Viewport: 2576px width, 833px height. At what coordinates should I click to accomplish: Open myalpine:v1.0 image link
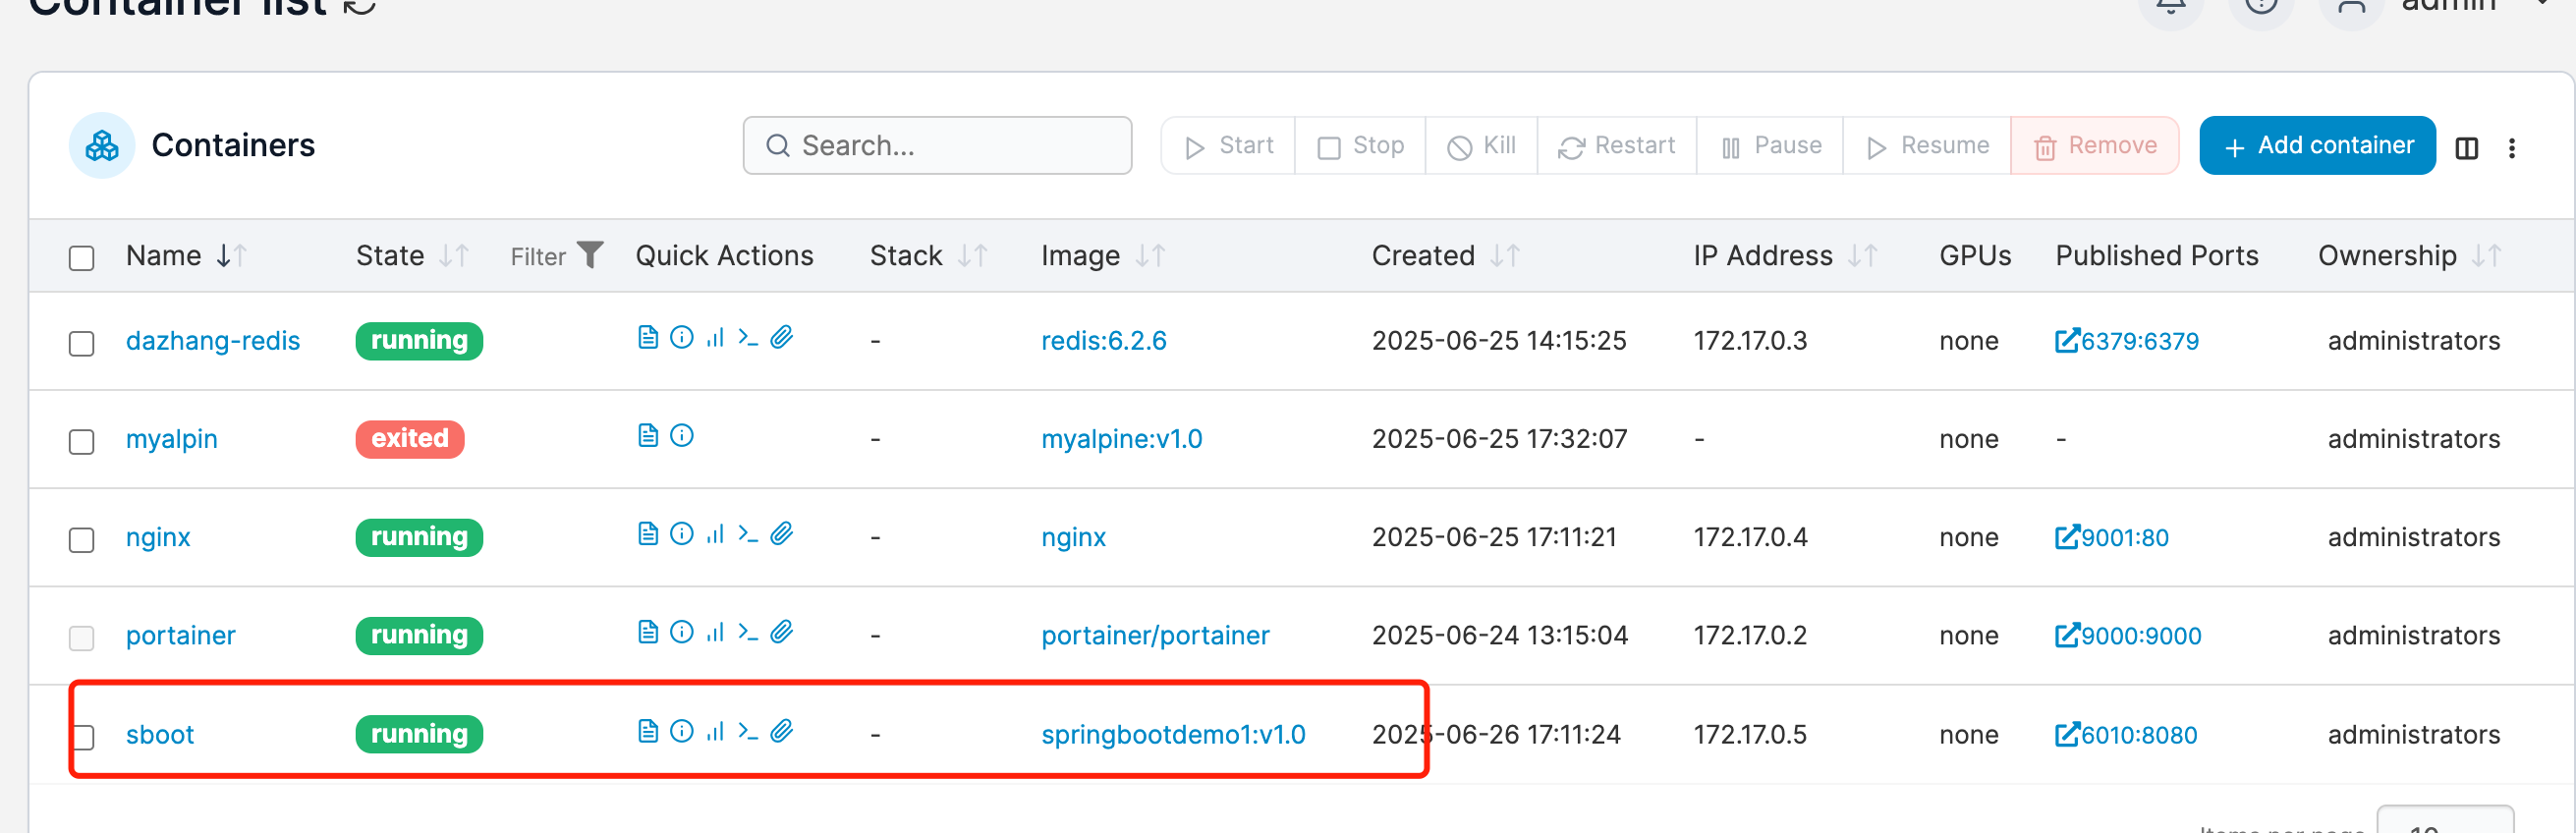tap(1122, 439)
